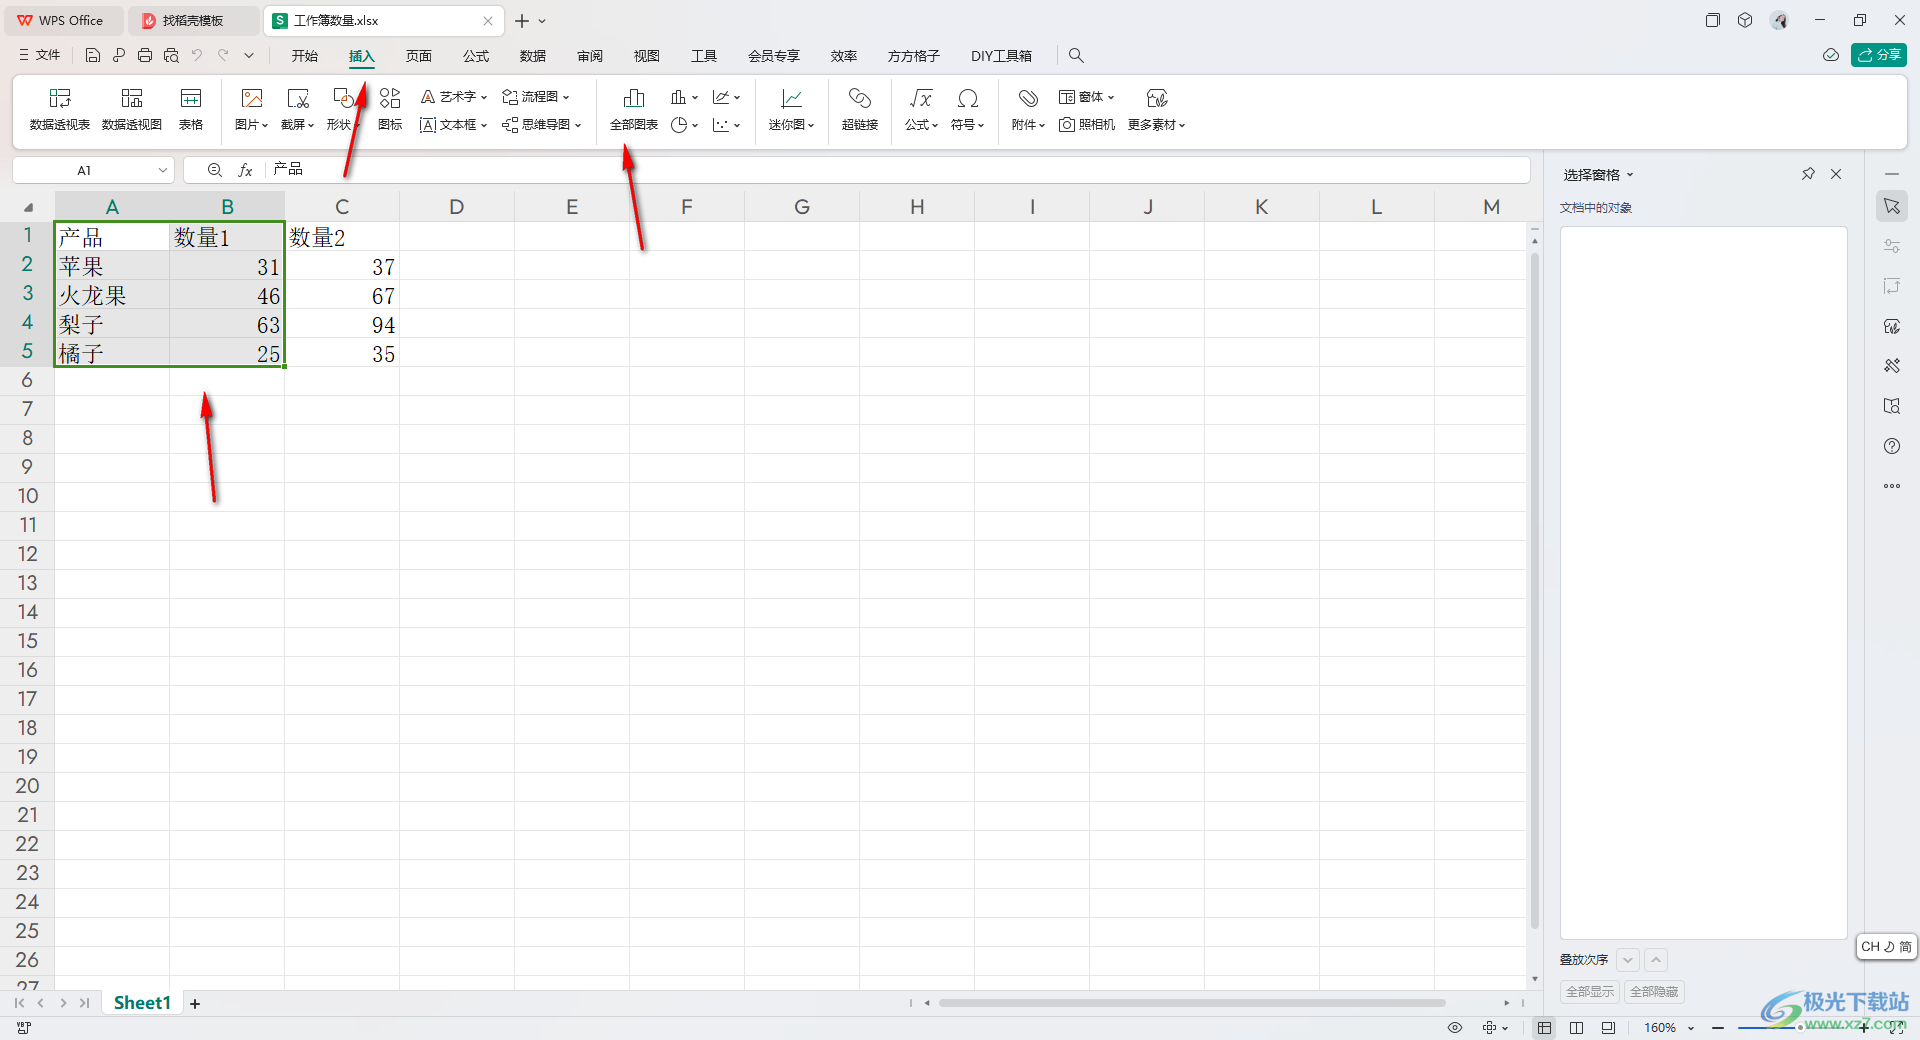The image size is (1920, 1040).
Task: Pin the 选择窗格 selection pane
Action: (x=1808, y=174)
